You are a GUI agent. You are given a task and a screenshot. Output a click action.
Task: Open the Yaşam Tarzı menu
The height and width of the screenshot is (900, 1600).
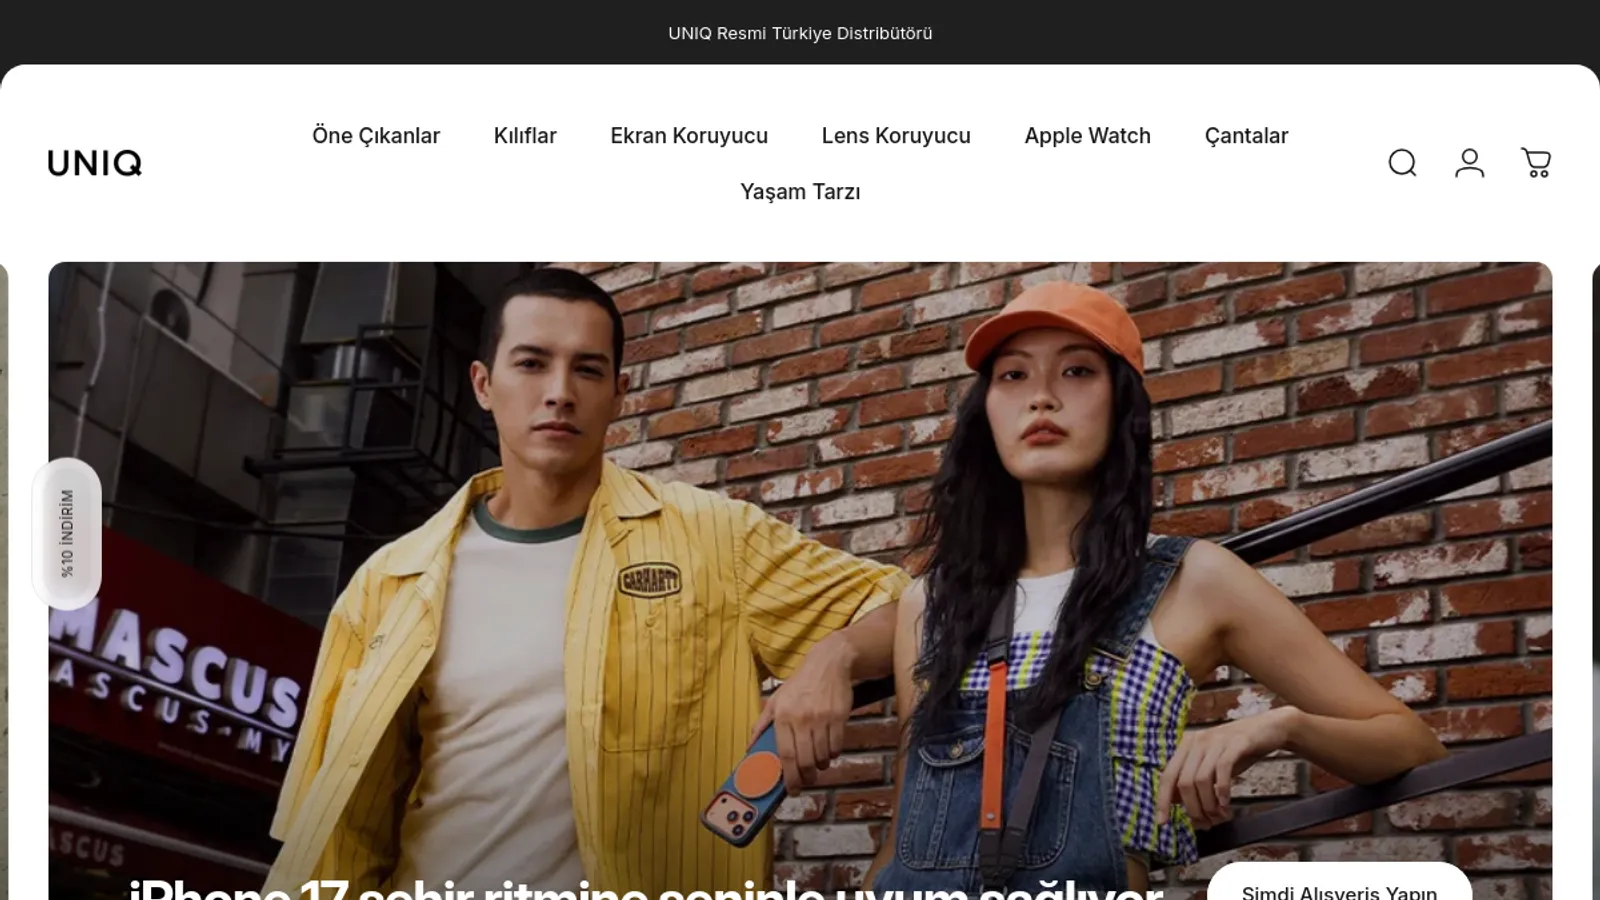coord(800,192)
